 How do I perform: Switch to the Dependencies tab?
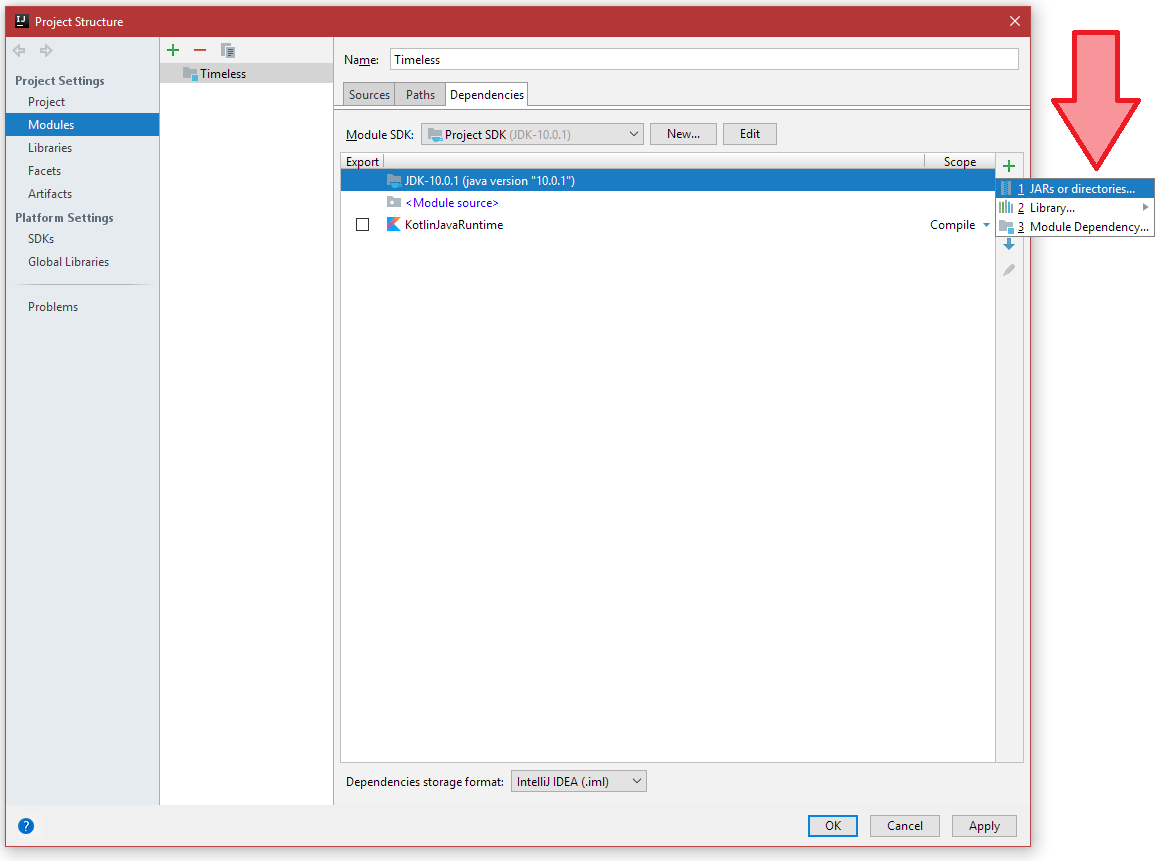click(x=487, y=95)
